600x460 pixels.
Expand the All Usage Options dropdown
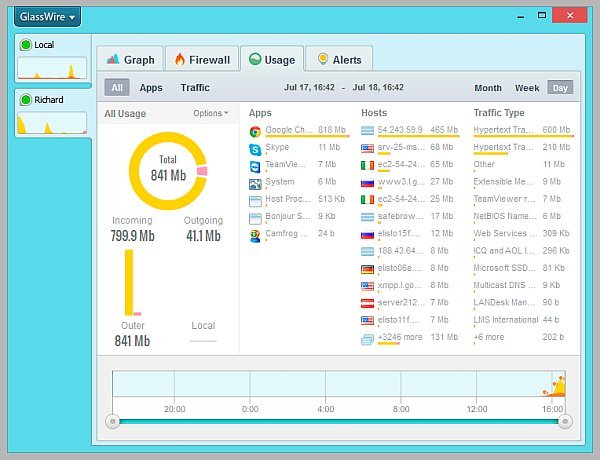tap(211, 113)
